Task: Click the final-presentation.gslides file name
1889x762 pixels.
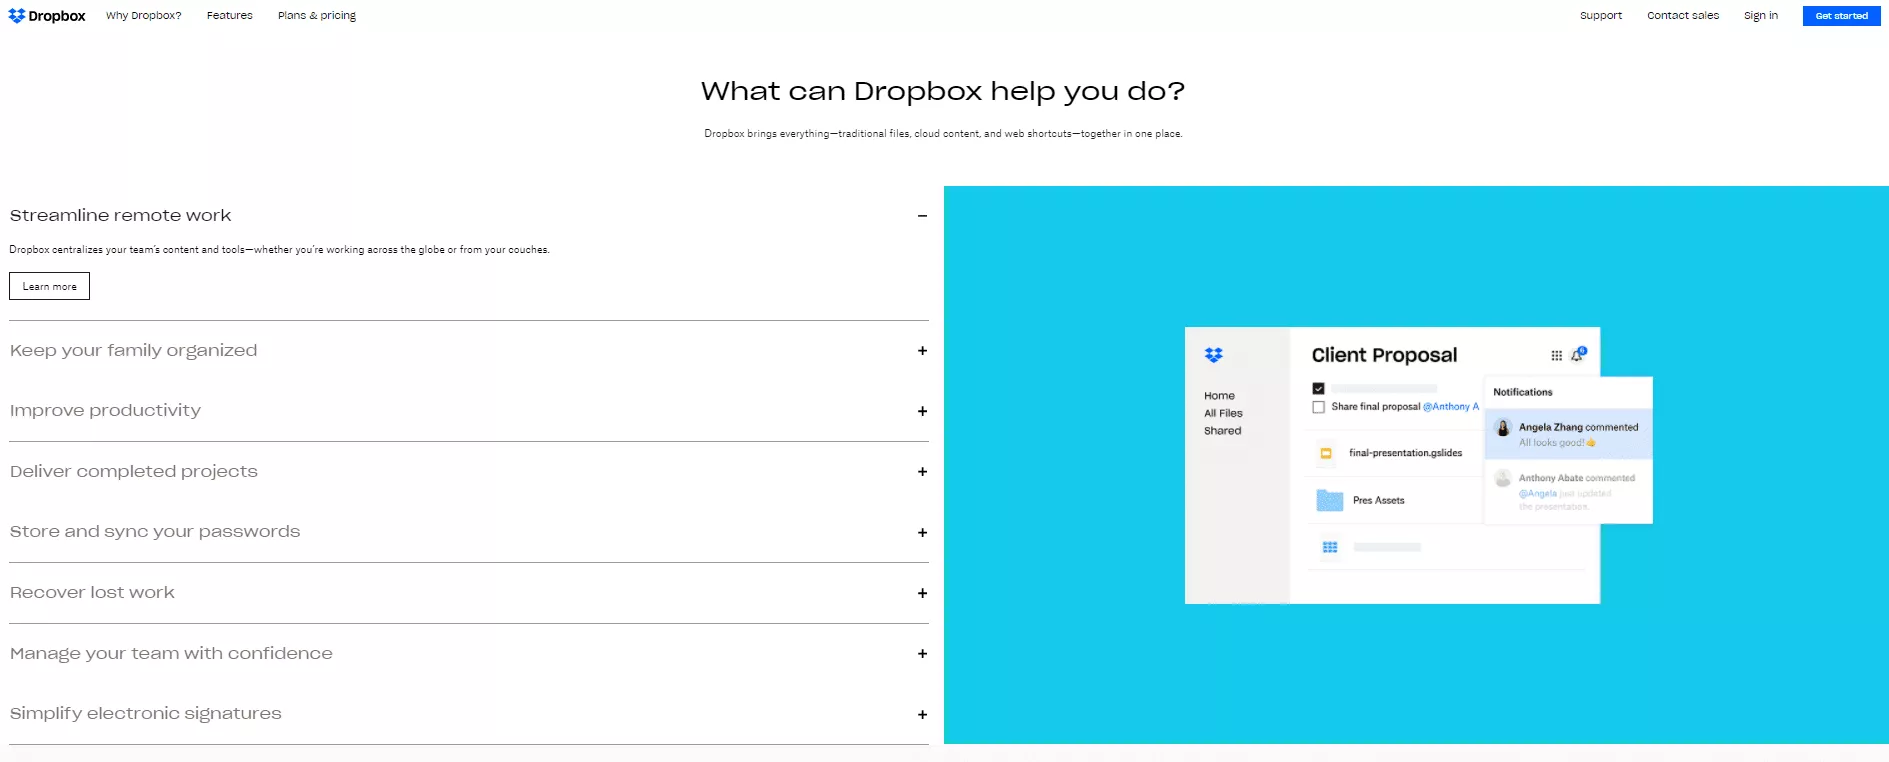Action: pos(1406,453)
